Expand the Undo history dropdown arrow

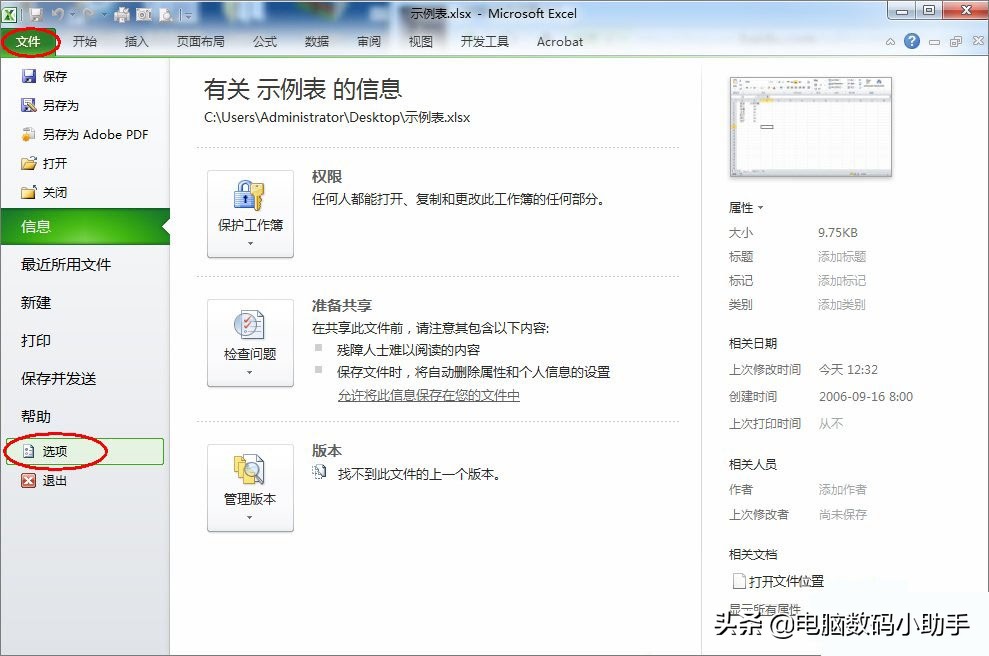(x=71, y=13)
